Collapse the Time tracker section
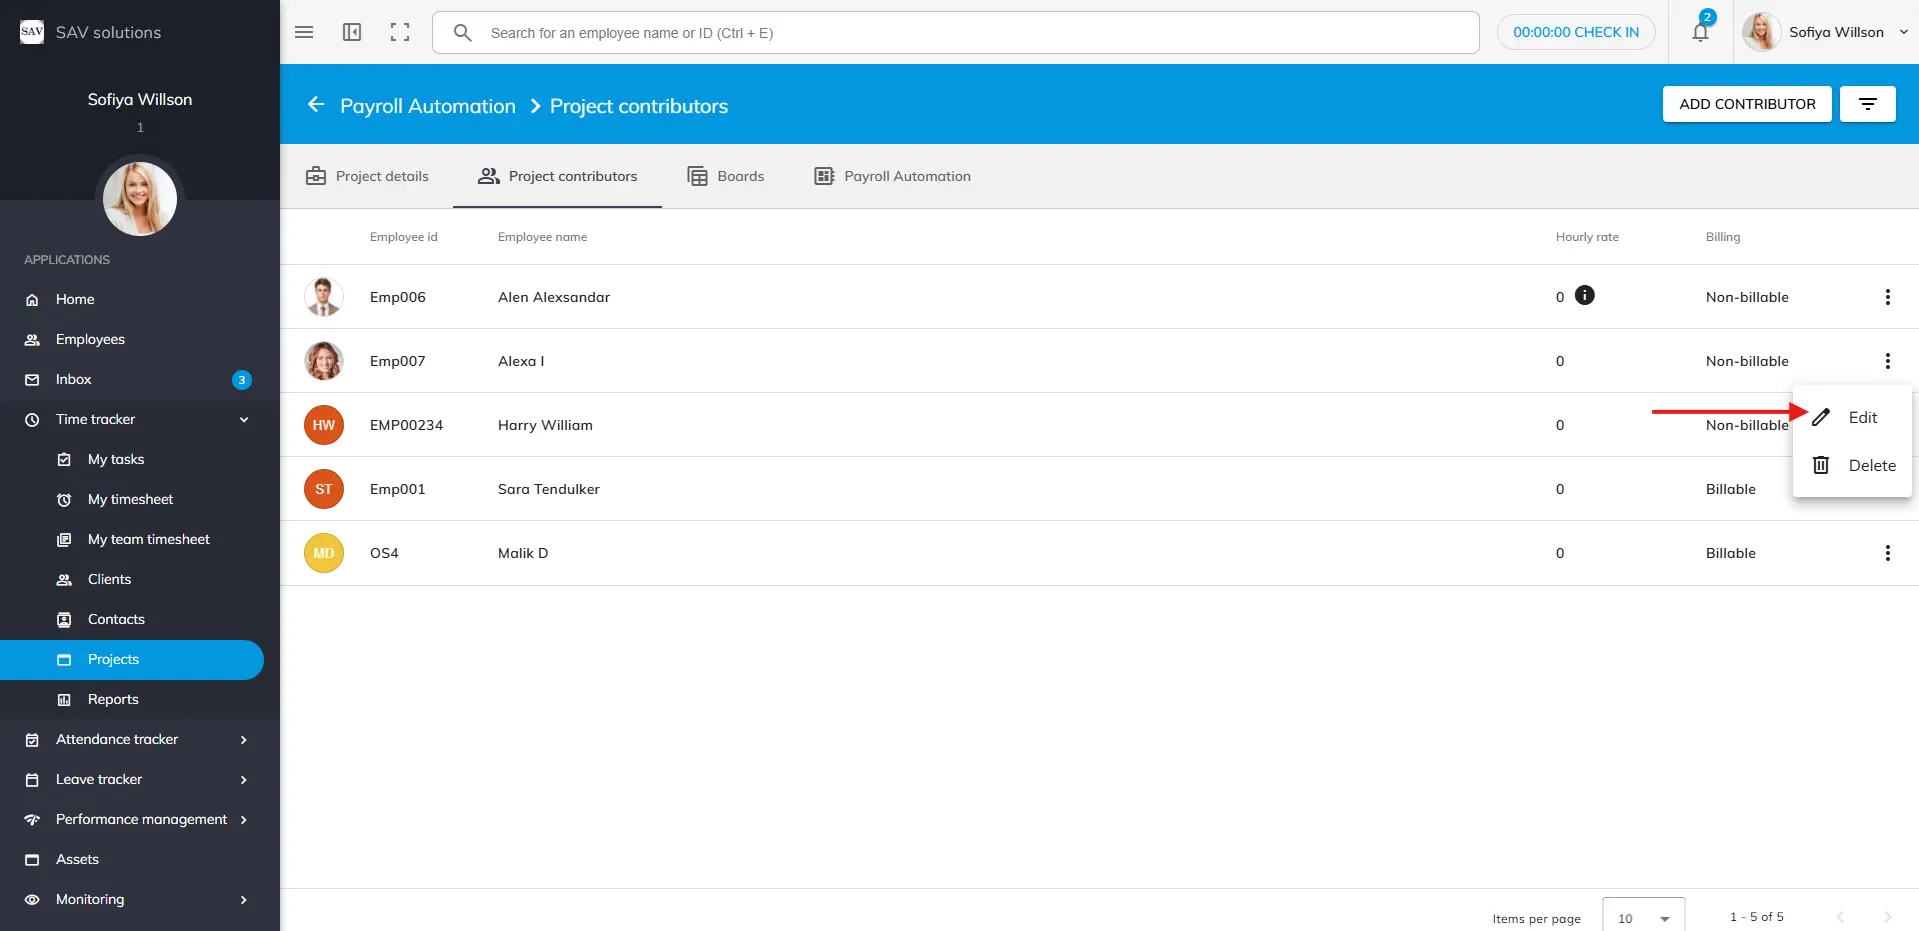Screen dimensions: 1919x931 (x=244, y=420)
